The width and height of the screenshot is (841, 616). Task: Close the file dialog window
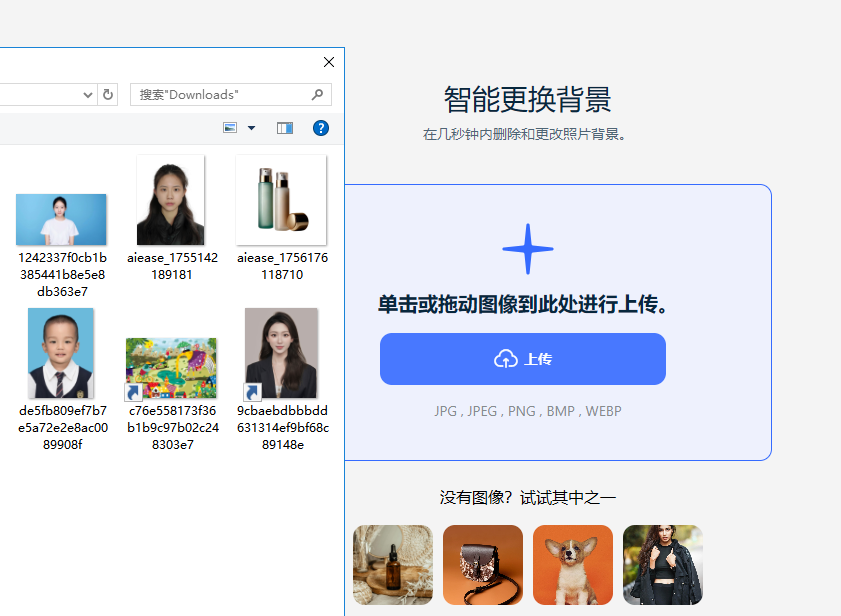(x=329, y=62)
